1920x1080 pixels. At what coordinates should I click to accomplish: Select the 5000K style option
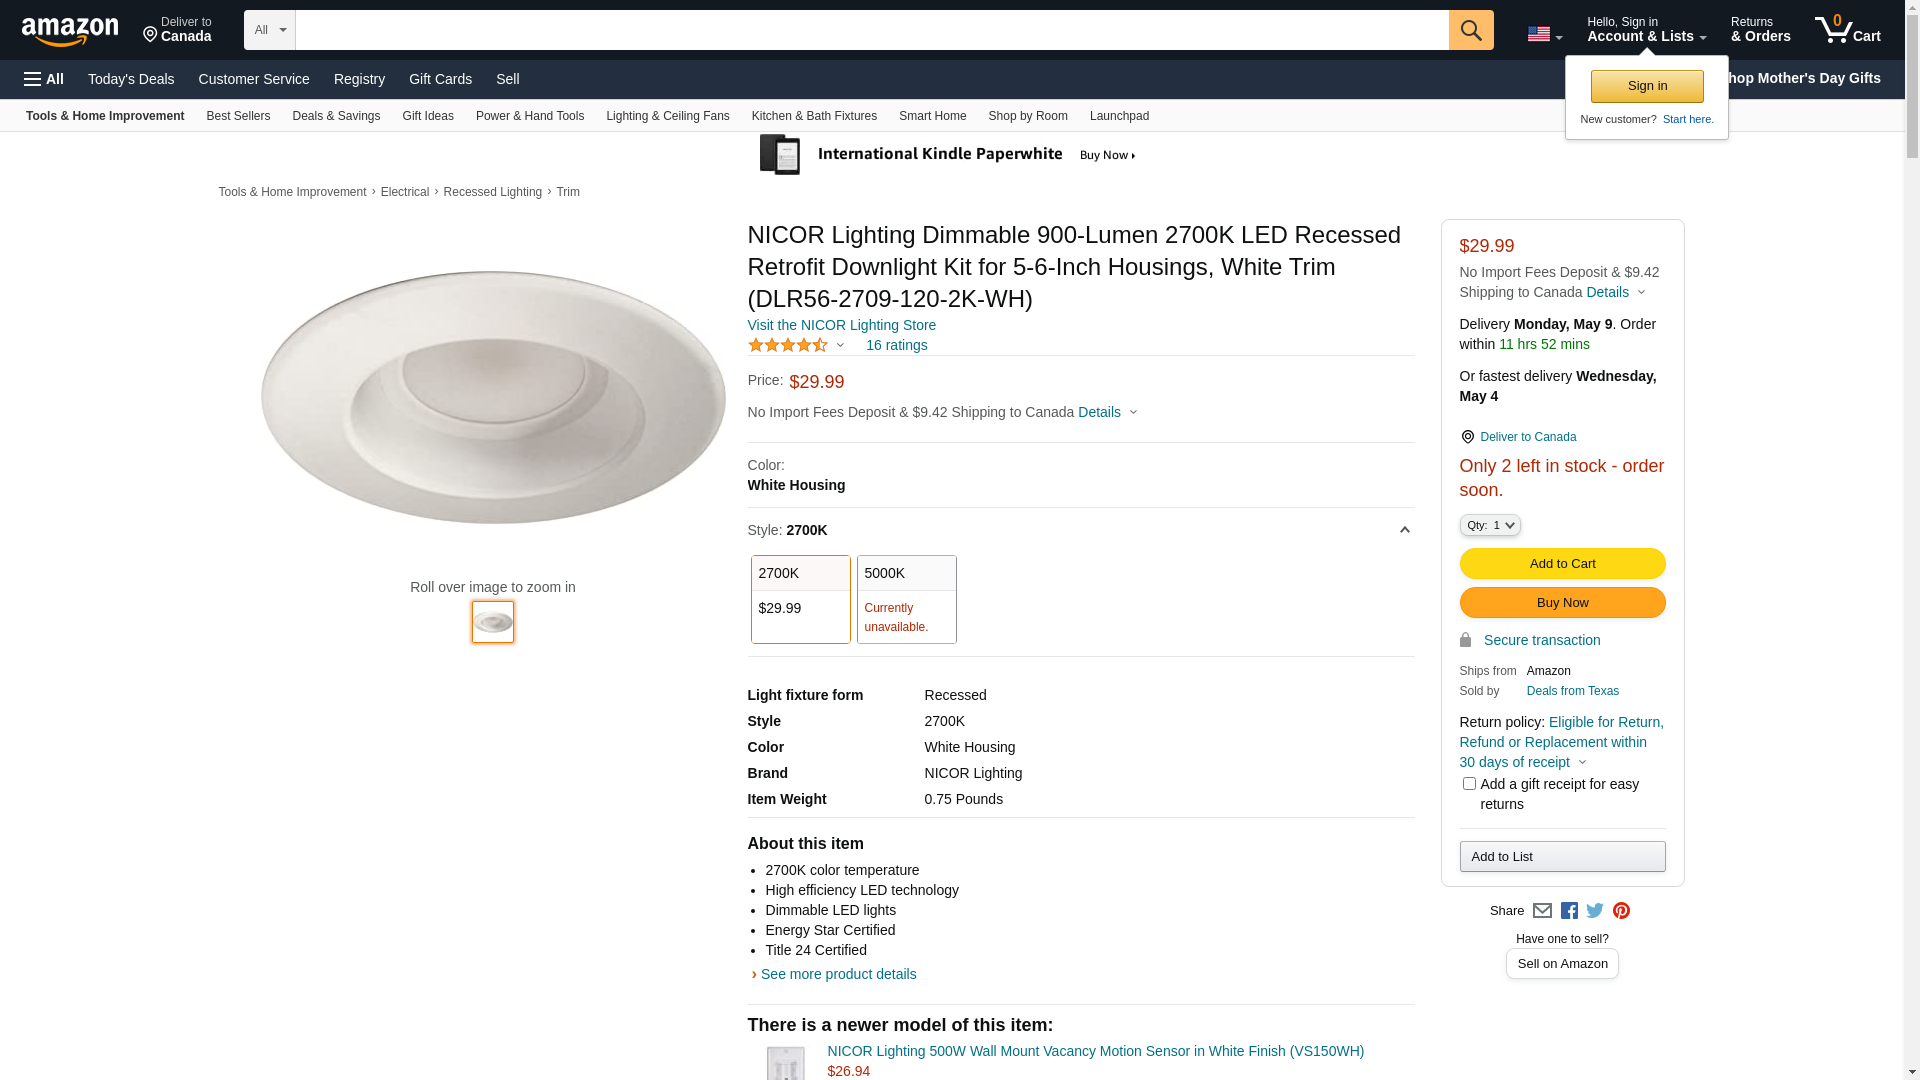[906, 599]
